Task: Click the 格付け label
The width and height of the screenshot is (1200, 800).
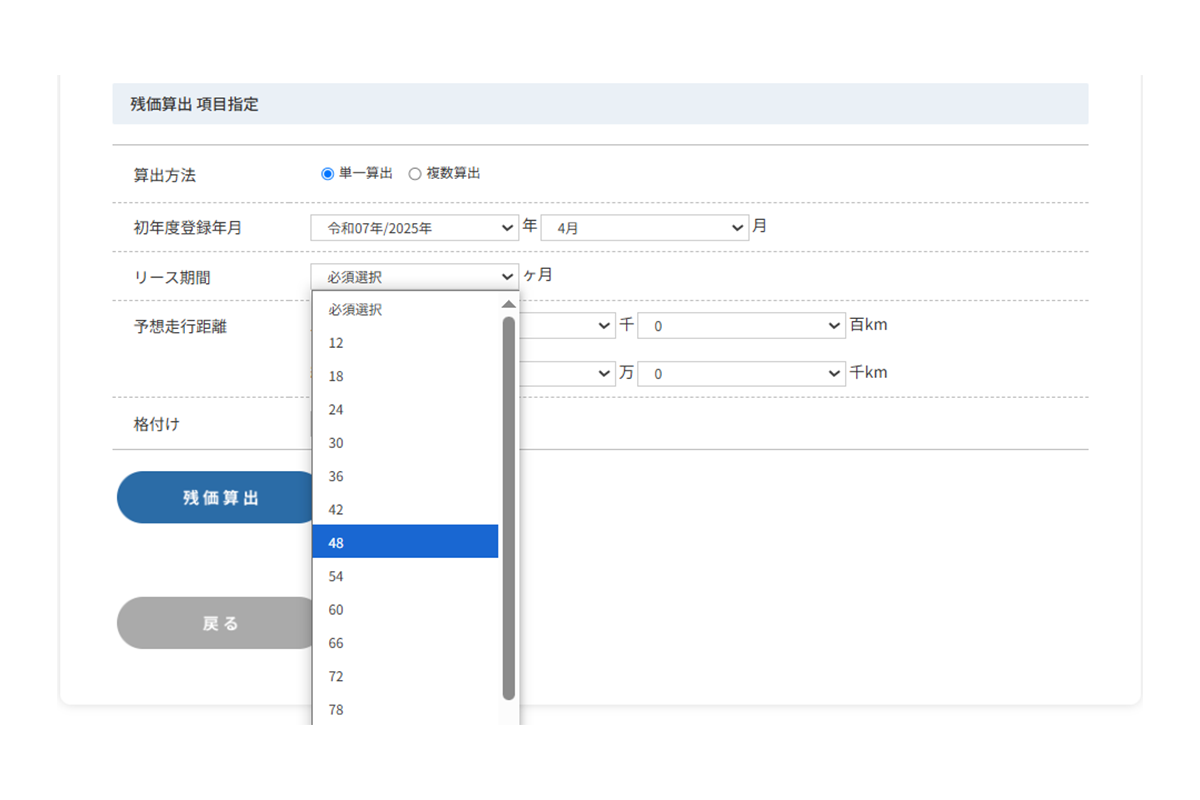Action: pos(157,424)
